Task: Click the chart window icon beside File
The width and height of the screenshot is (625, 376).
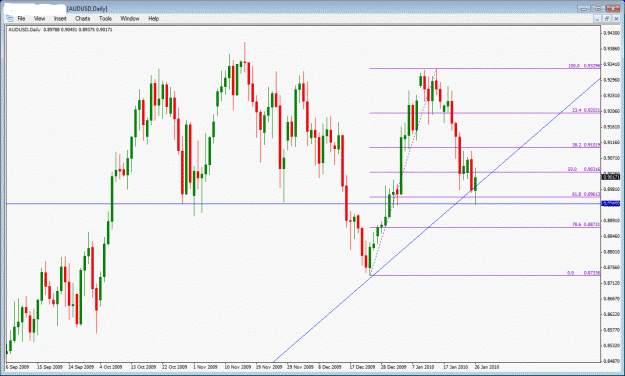Action: [10, 19]
